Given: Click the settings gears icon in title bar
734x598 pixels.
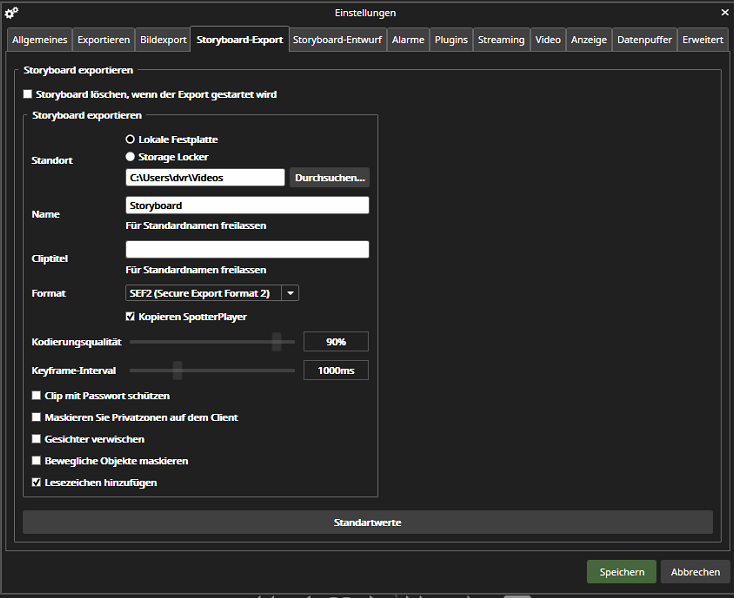Looking at the screenshot, I should pos(11,13).
